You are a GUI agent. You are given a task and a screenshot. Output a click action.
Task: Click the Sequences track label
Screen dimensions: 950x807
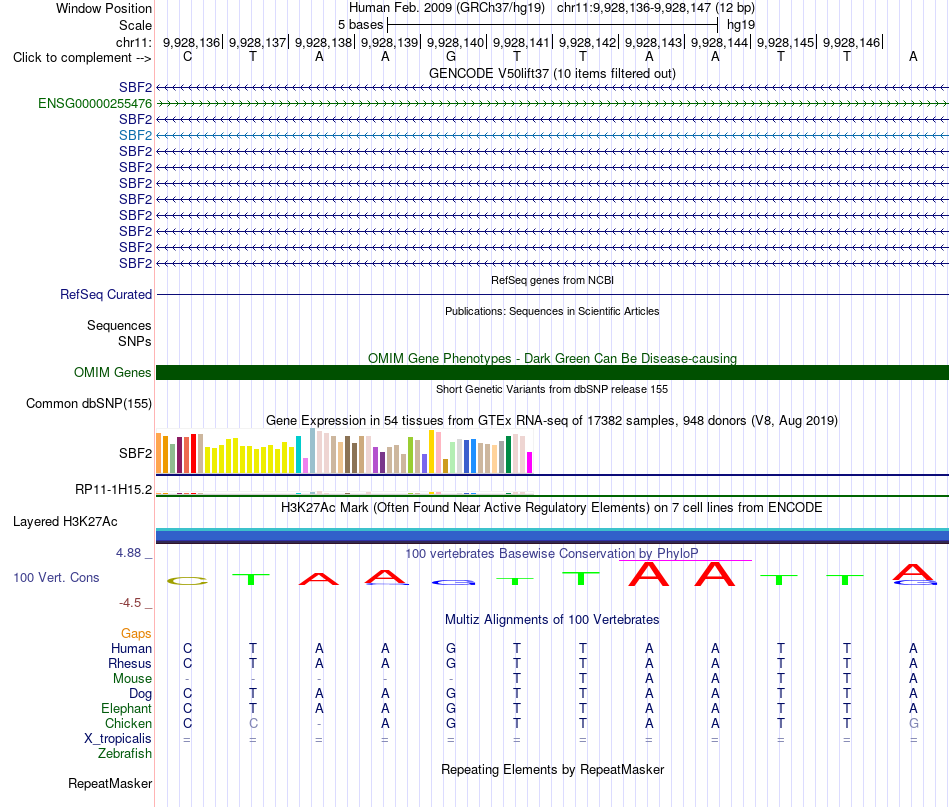(x=119, y=325)
